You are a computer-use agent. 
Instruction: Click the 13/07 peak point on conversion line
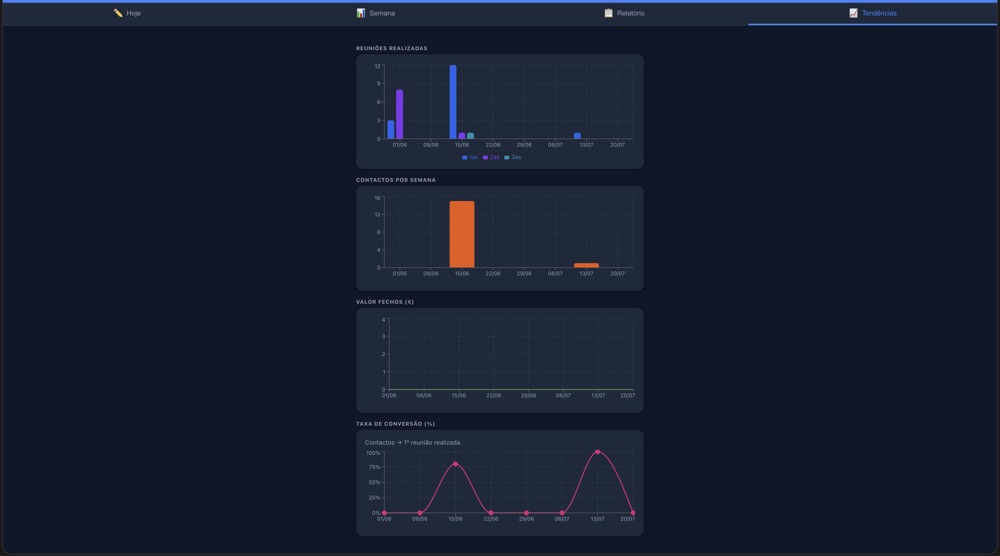[x=598, y=452]
